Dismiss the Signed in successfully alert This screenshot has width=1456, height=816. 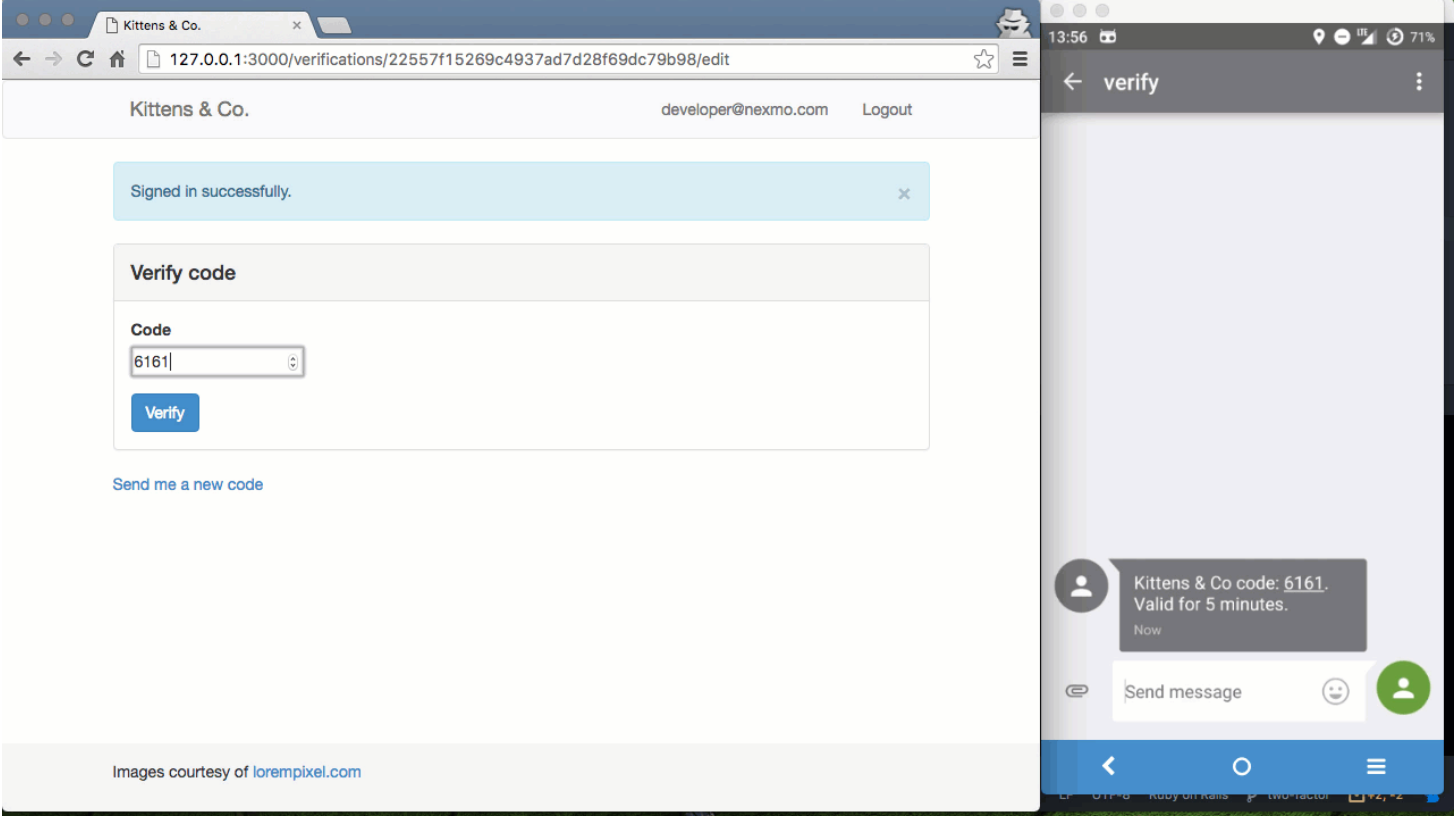click(x=904, y=193)
